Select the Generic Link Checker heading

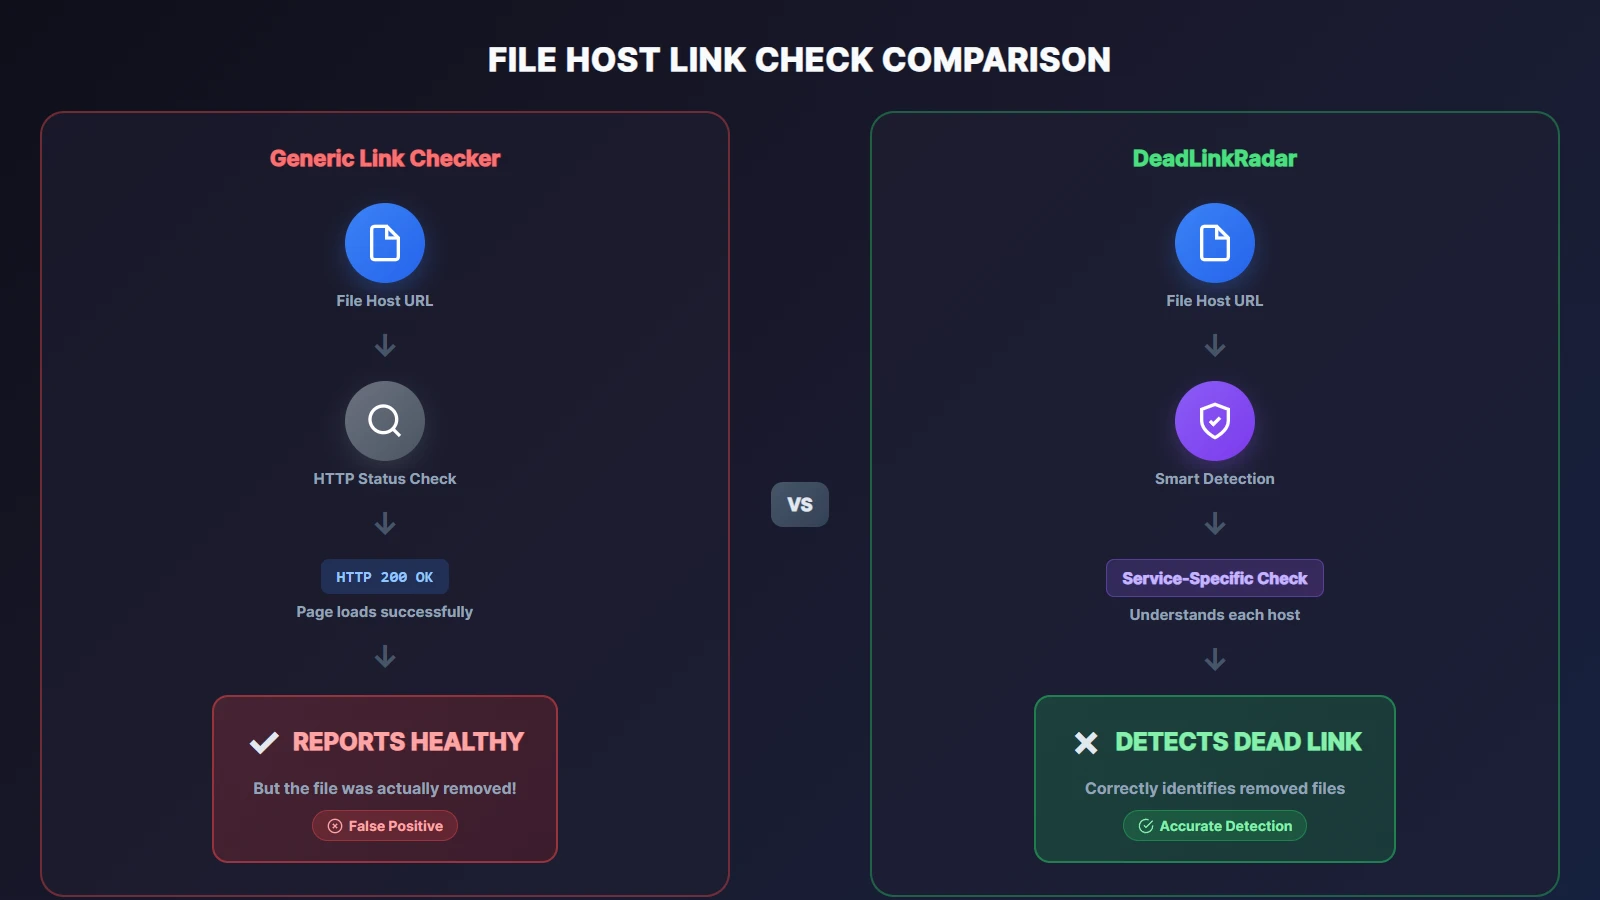[385, 158]
